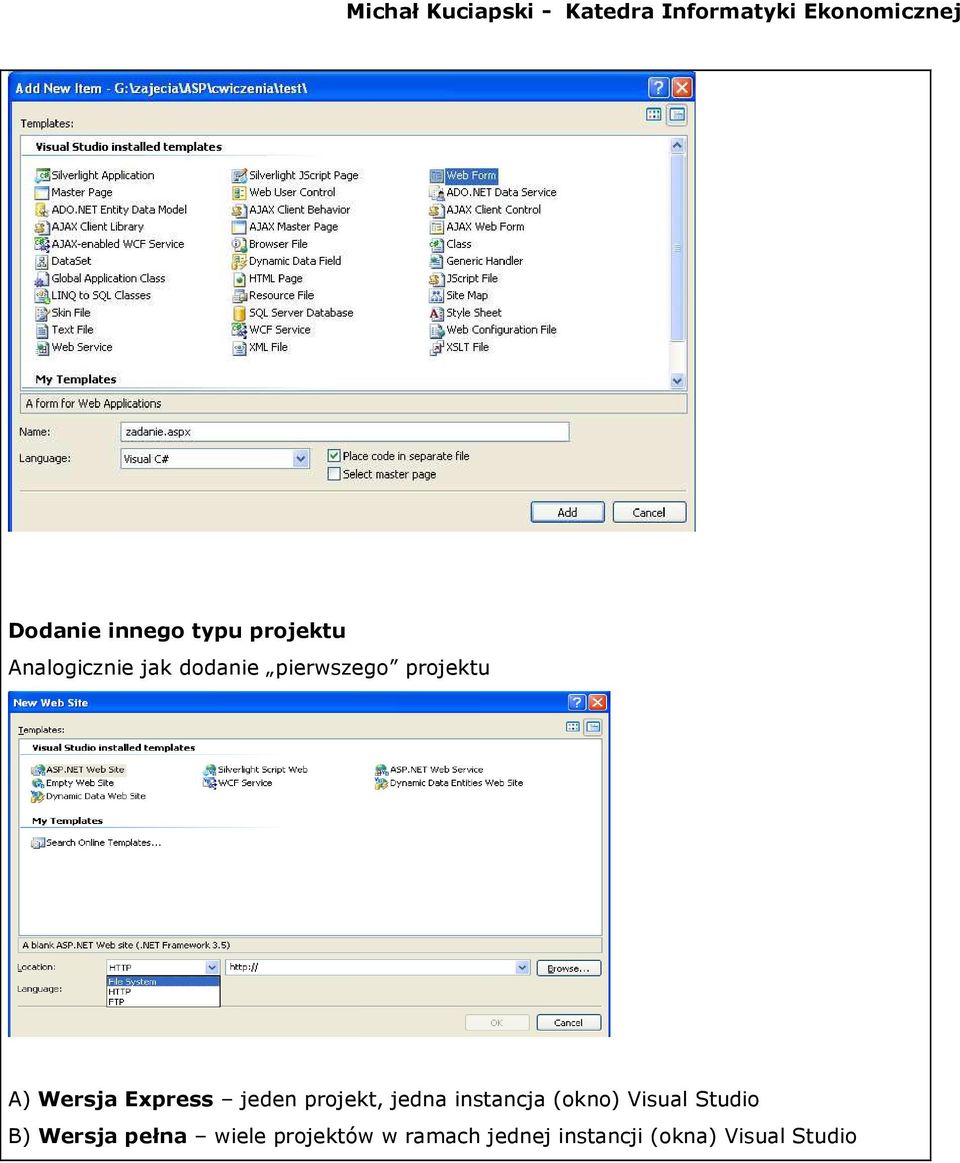Select HTML Page template
960x1163 pixels.
point(267,278)
